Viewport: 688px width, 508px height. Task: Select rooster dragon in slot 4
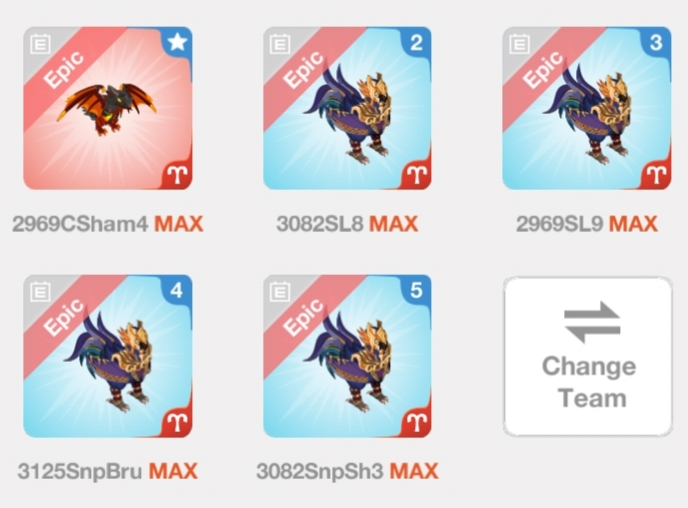108,356
